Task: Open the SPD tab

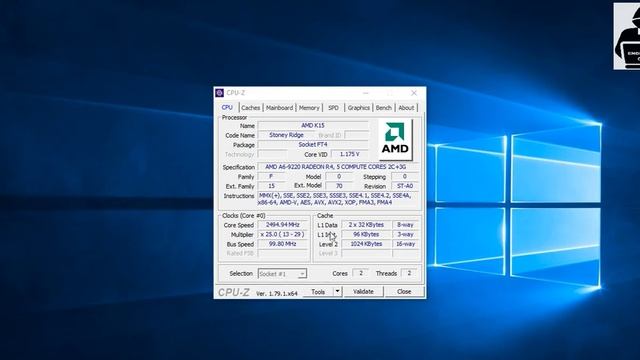Action: click(333, 108)
